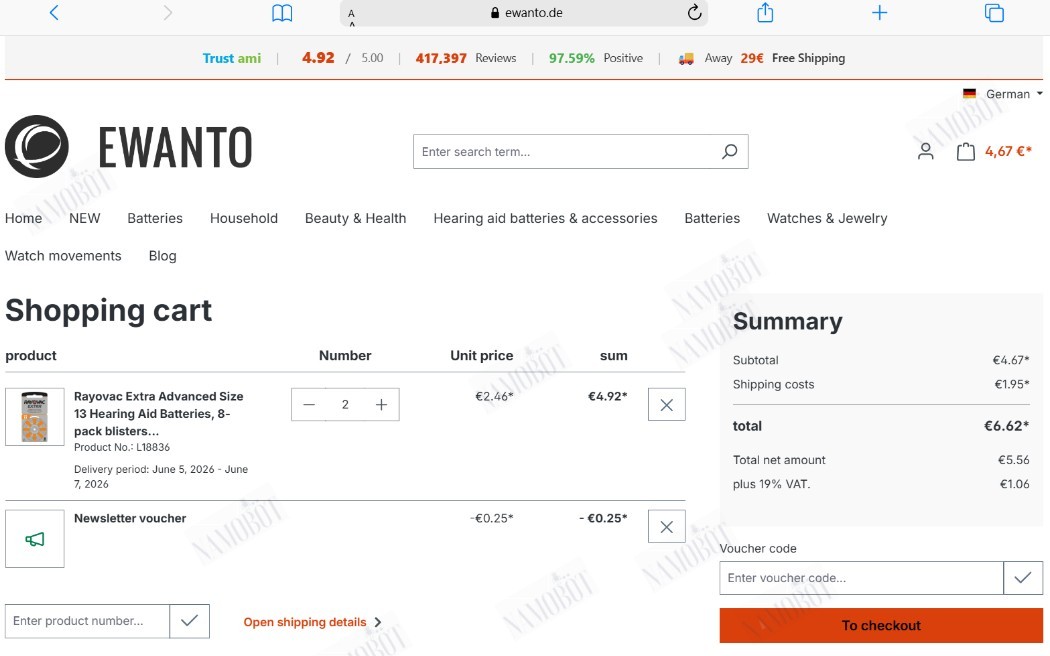Click the cart total 4,67 €

[x=1008, y=152]
